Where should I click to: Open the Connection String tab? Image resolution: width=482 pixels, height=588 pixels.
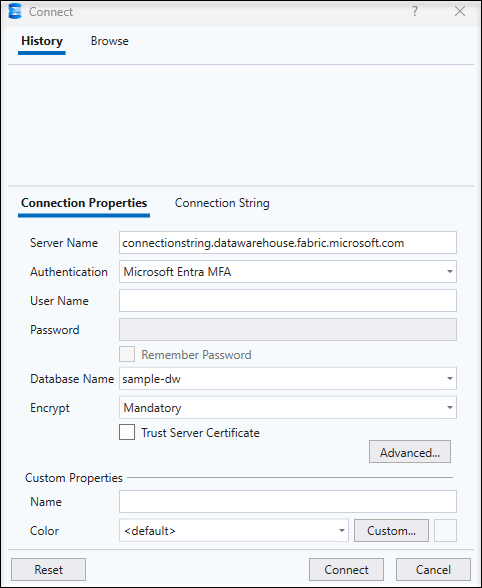pyautogui.click(x=222, y=203)
